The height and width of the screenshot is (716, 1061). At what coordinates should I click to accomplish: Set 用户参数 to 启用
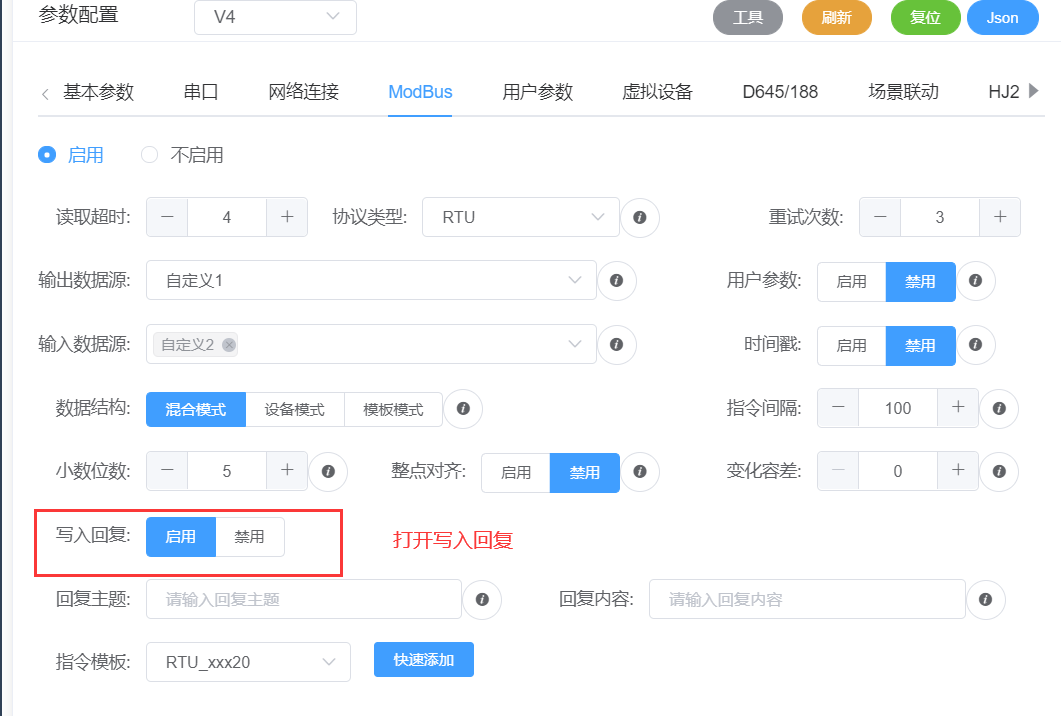coord(851,281)
